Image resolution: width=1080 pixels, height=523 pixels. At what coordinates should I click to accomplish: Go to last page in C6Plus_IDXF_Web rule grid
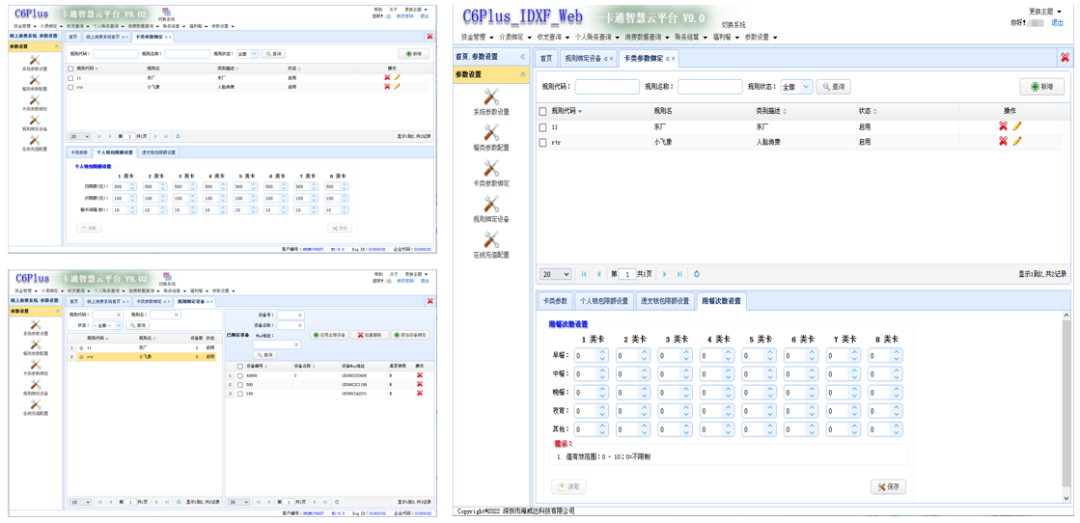679,274
